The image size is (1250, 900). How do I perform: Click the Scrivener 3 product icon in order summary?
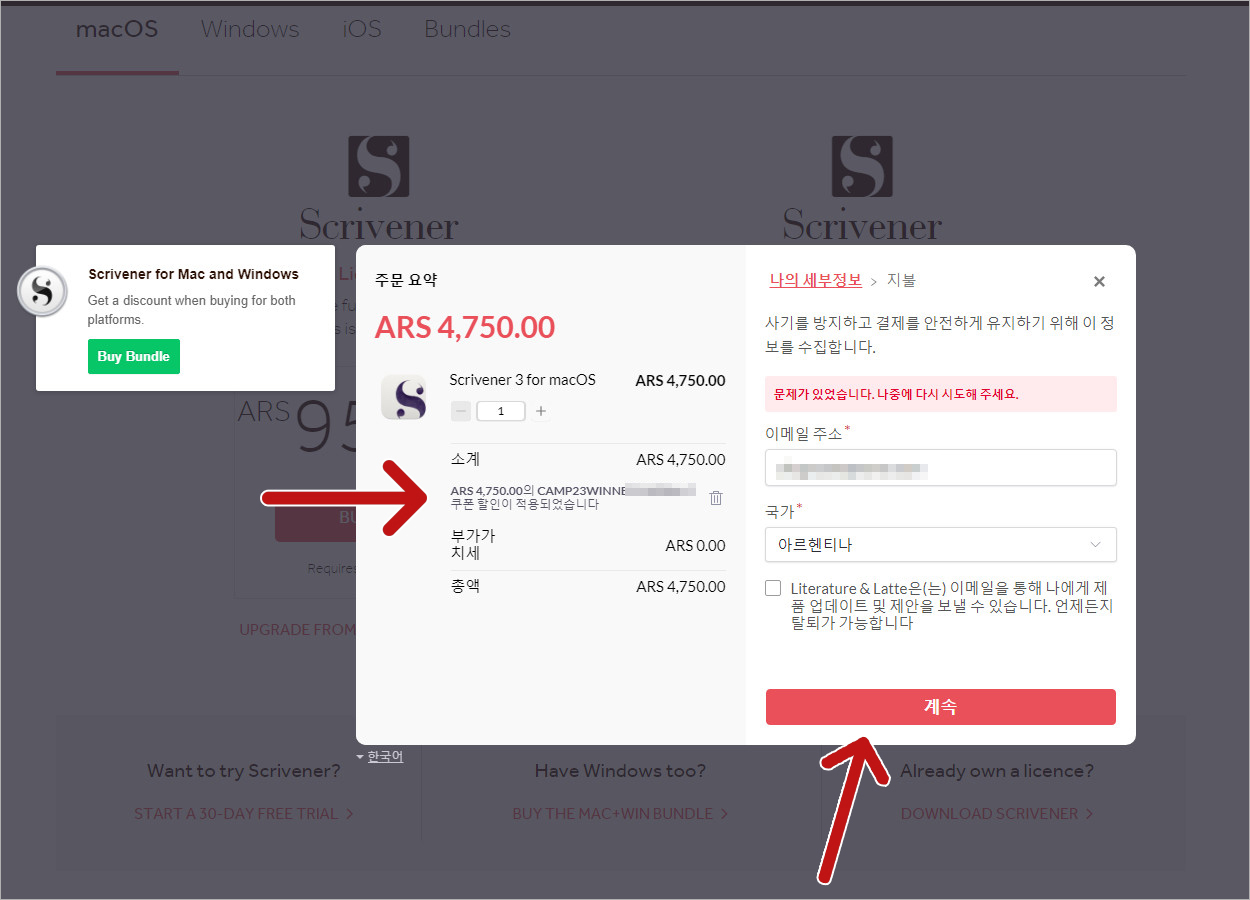click(404, 397)
